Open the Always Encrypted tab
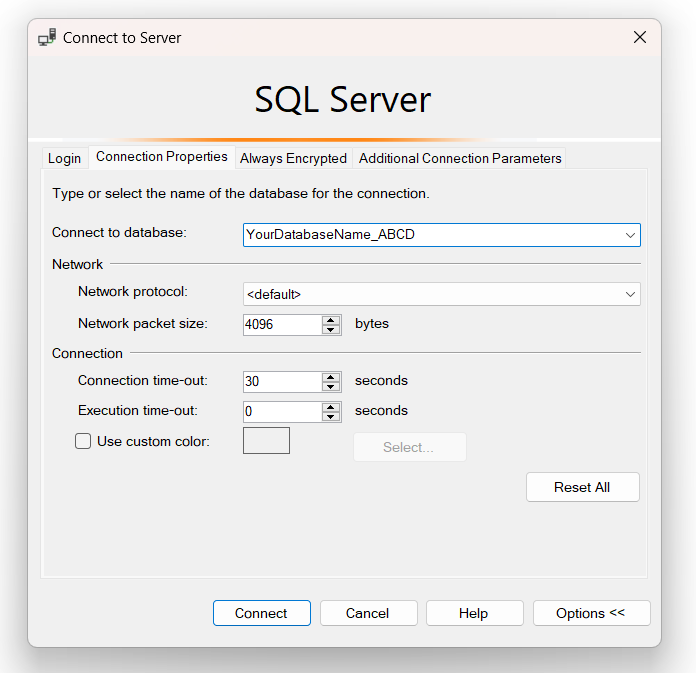Viewport: 696px width, 673px height. point(293,158)
